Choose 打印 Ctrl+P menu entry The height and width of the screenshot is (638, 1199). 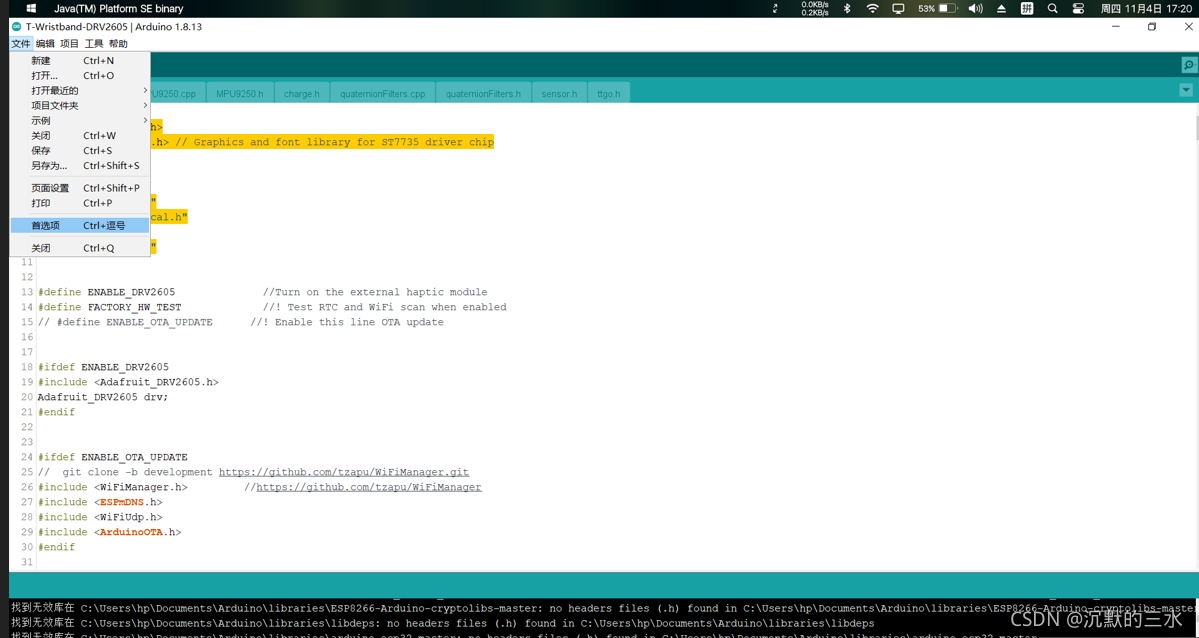pyautogui.click(x=80, y=203)
